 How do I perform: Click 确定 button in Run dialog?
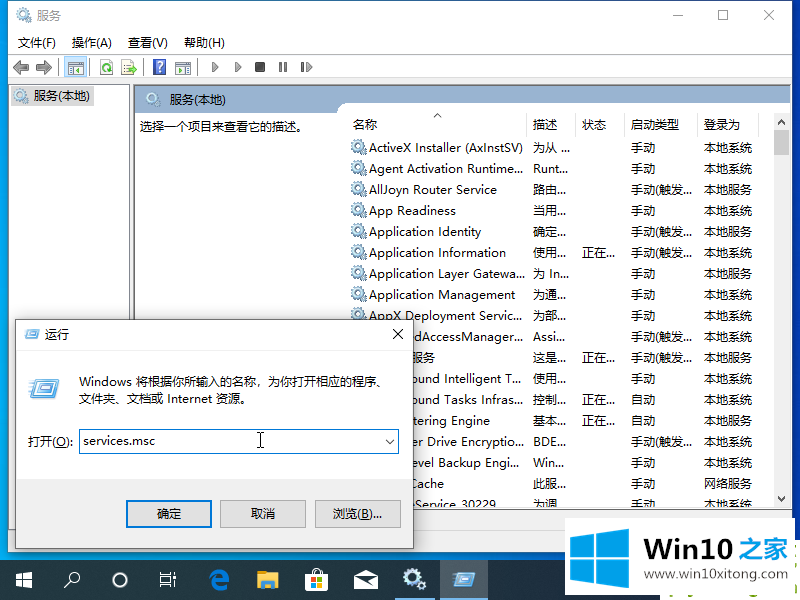(169, 514)
